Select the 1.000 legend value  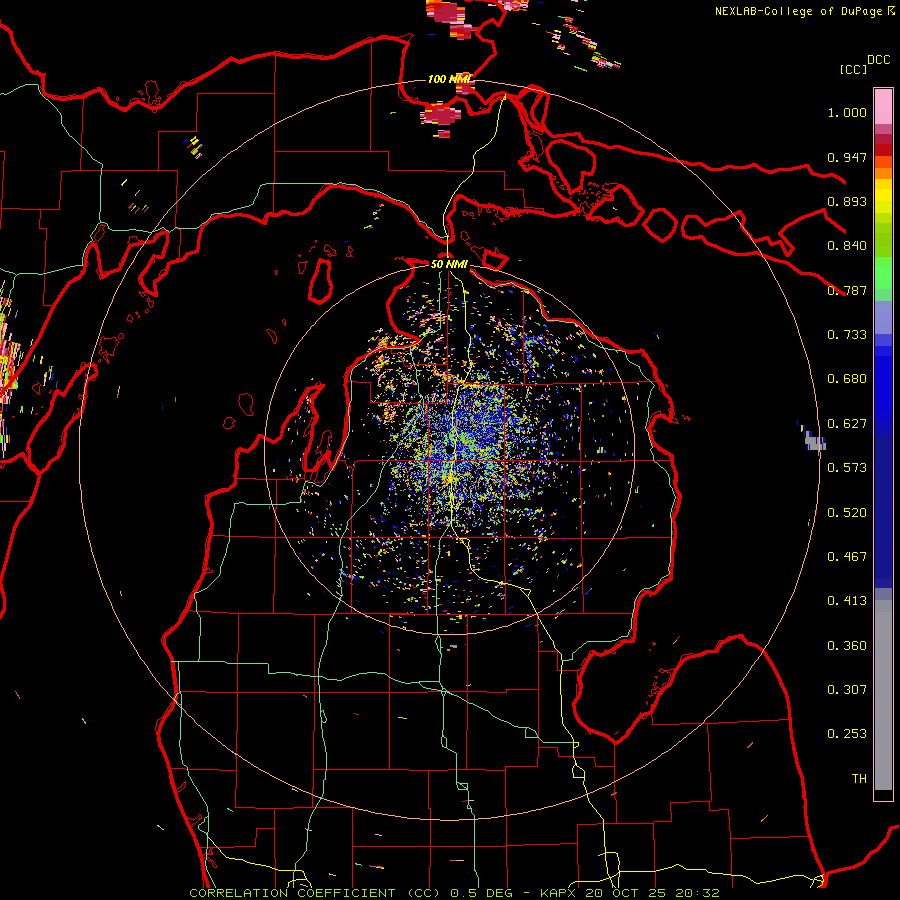[847, 112]
